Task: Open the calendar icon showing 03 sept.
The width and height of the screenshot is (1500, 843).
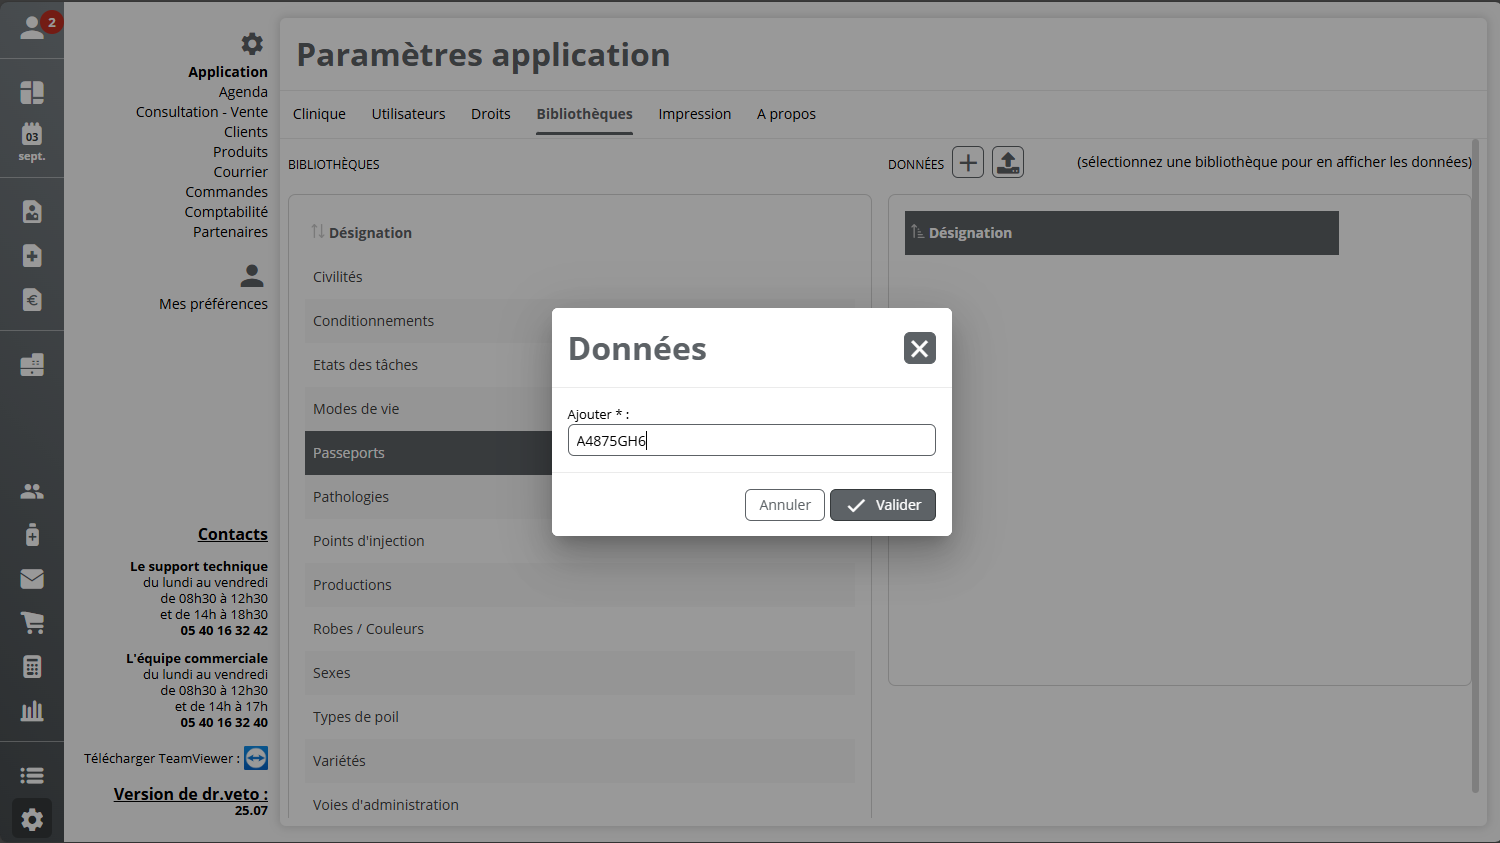Action: click(32, 141)
